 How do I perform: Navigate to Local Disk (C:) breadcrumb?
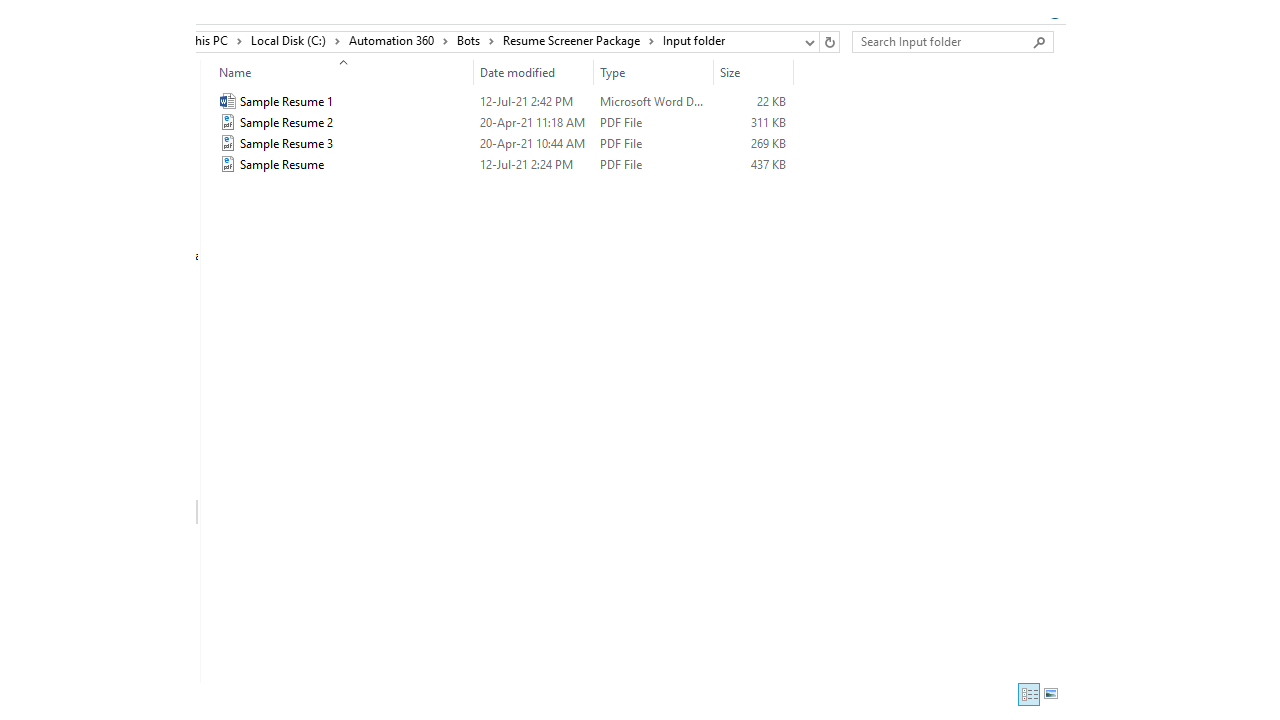point(288,41)
